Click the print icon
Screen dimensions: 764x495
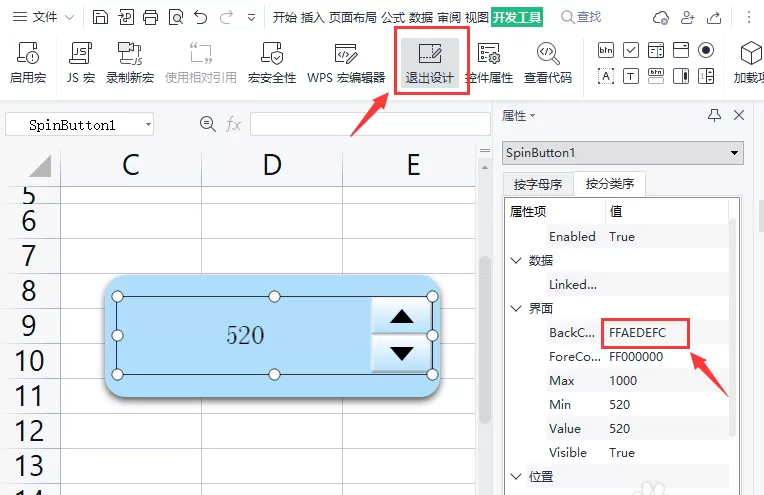151,17
